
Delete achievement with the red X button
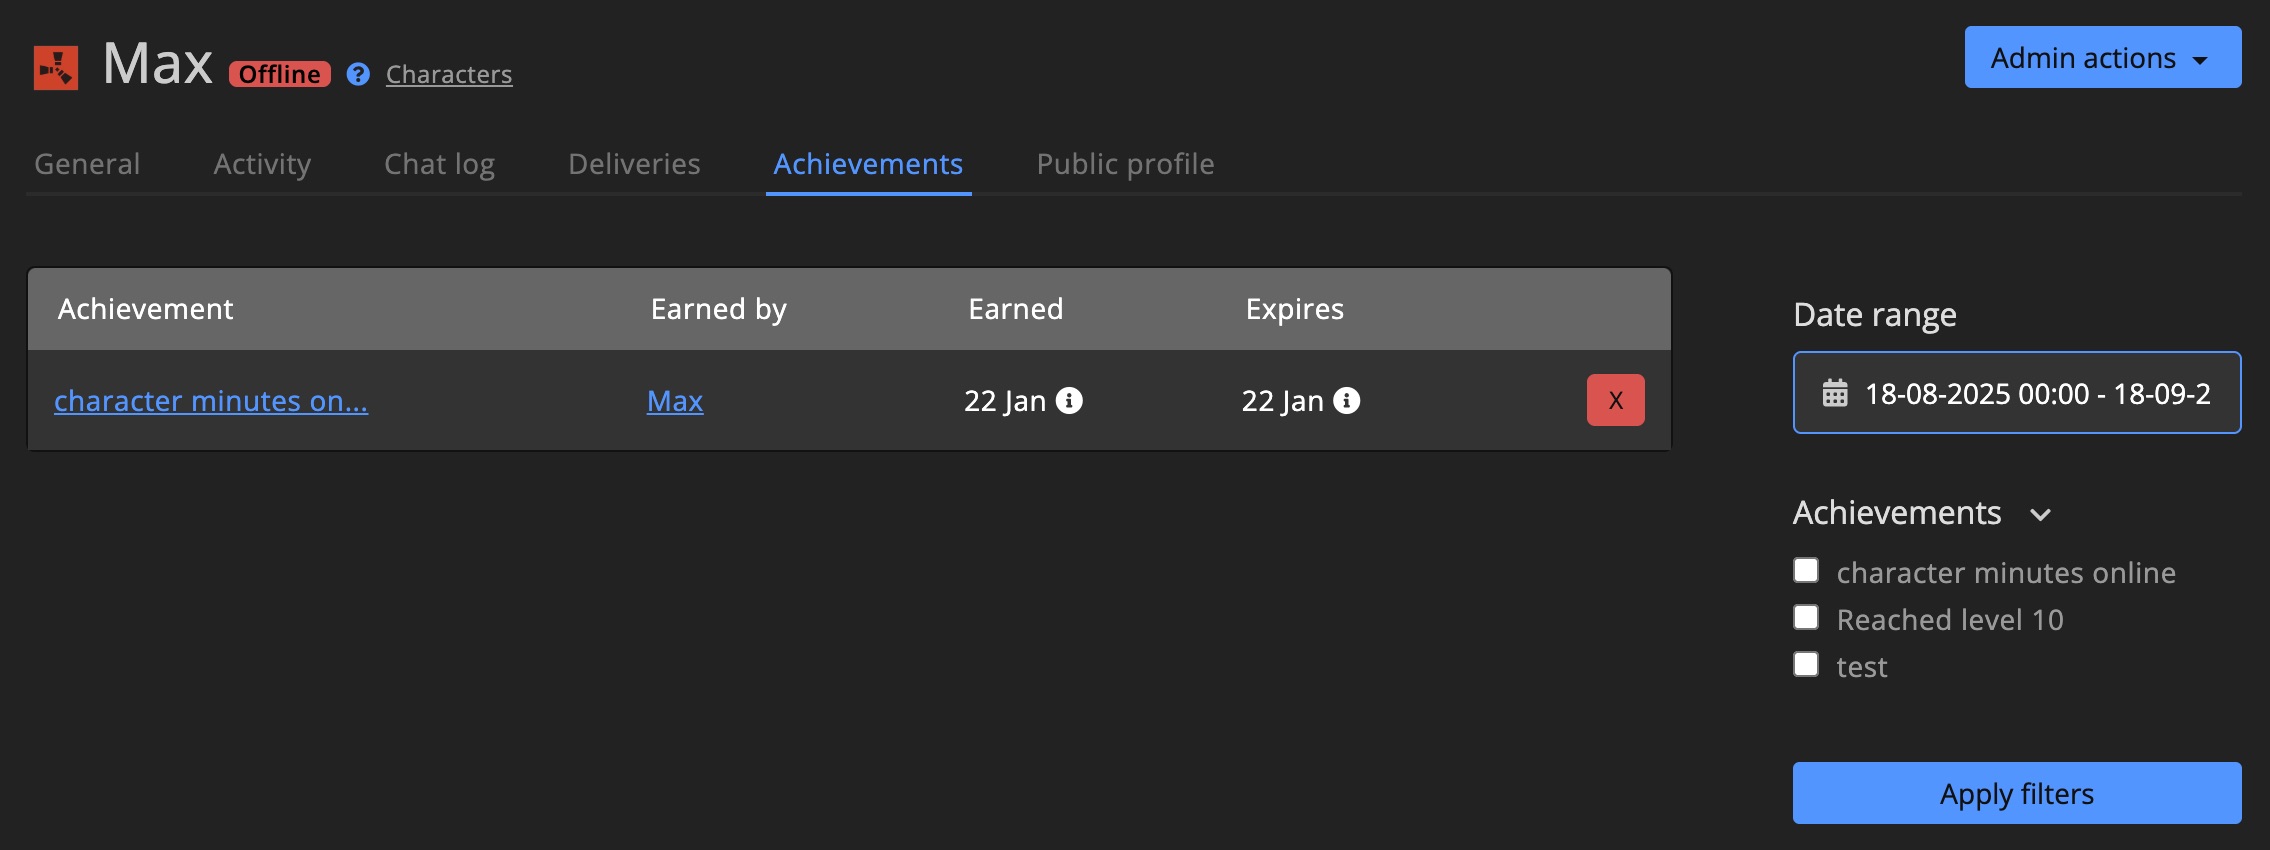point(1615,400)
